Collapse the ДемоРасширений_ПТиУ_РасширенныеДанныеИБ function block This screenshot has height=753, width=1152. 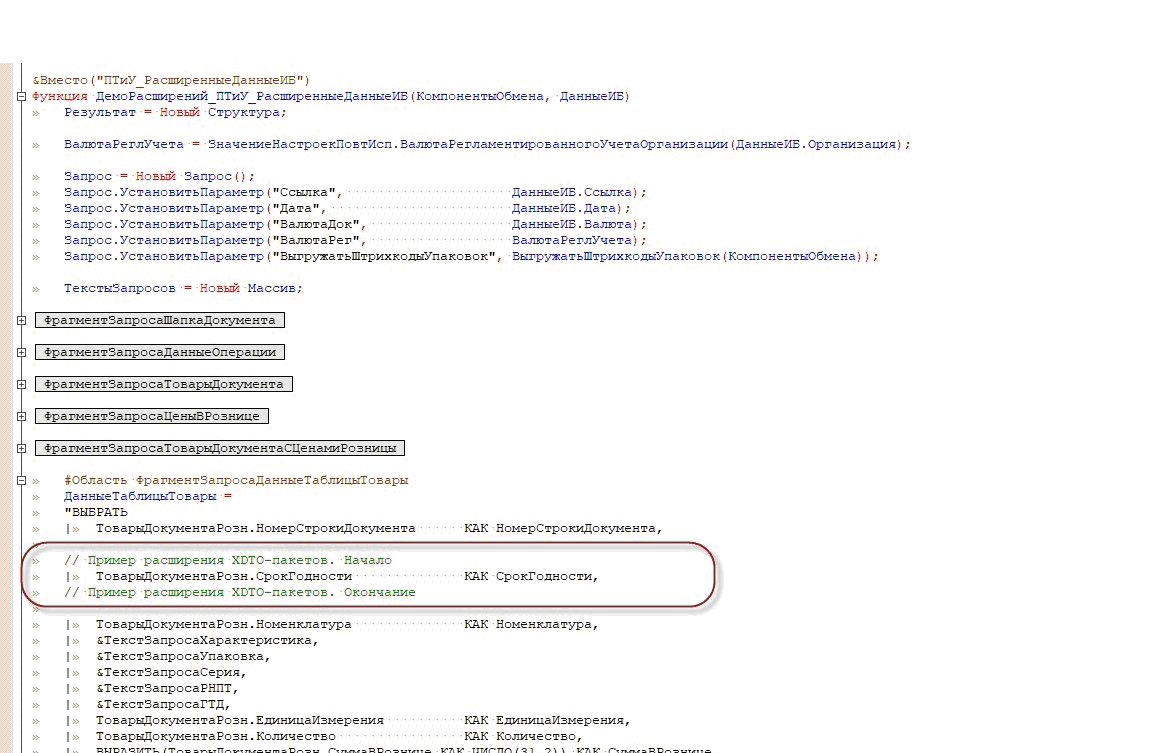pyautogui.click(x=21, y=97)
